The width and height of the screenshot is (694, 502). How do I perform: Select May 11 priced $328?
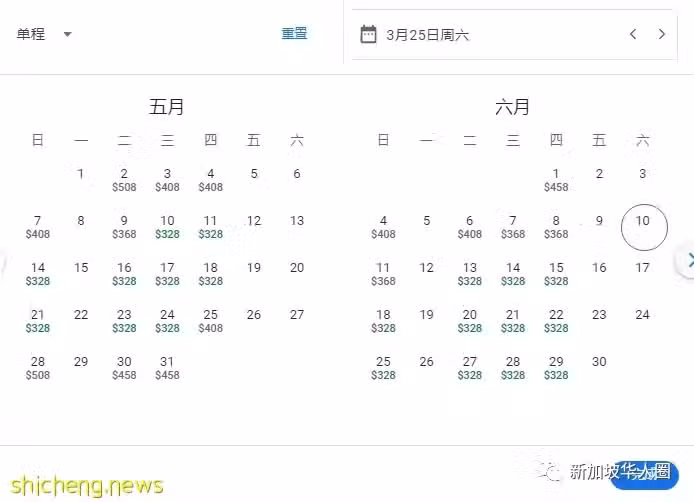211,227
